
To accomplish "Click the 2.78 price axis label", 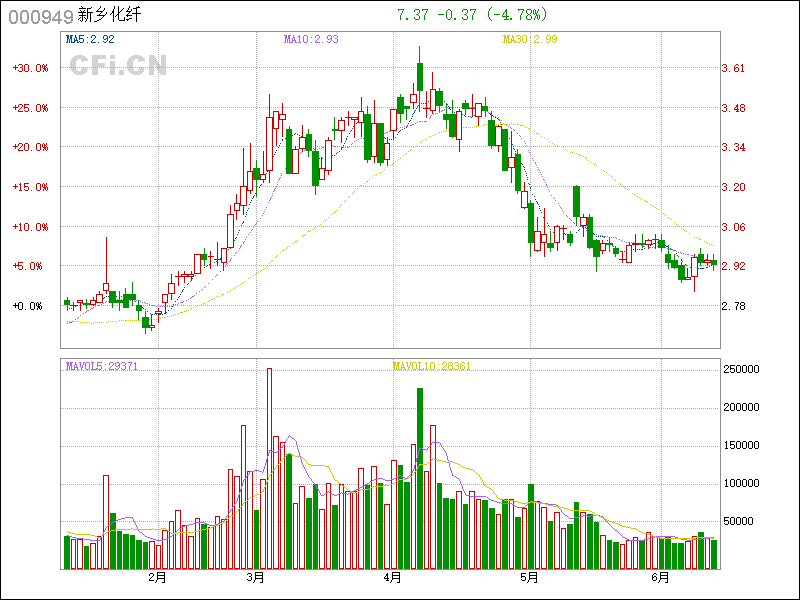I will [x=734, y=306].
